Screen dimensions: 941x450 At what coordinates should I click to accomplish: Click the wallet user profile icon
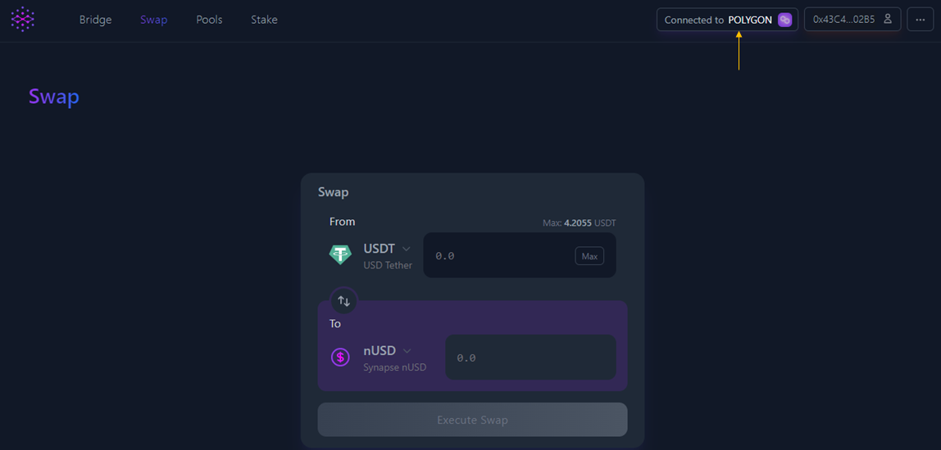(x=888, y=19)
